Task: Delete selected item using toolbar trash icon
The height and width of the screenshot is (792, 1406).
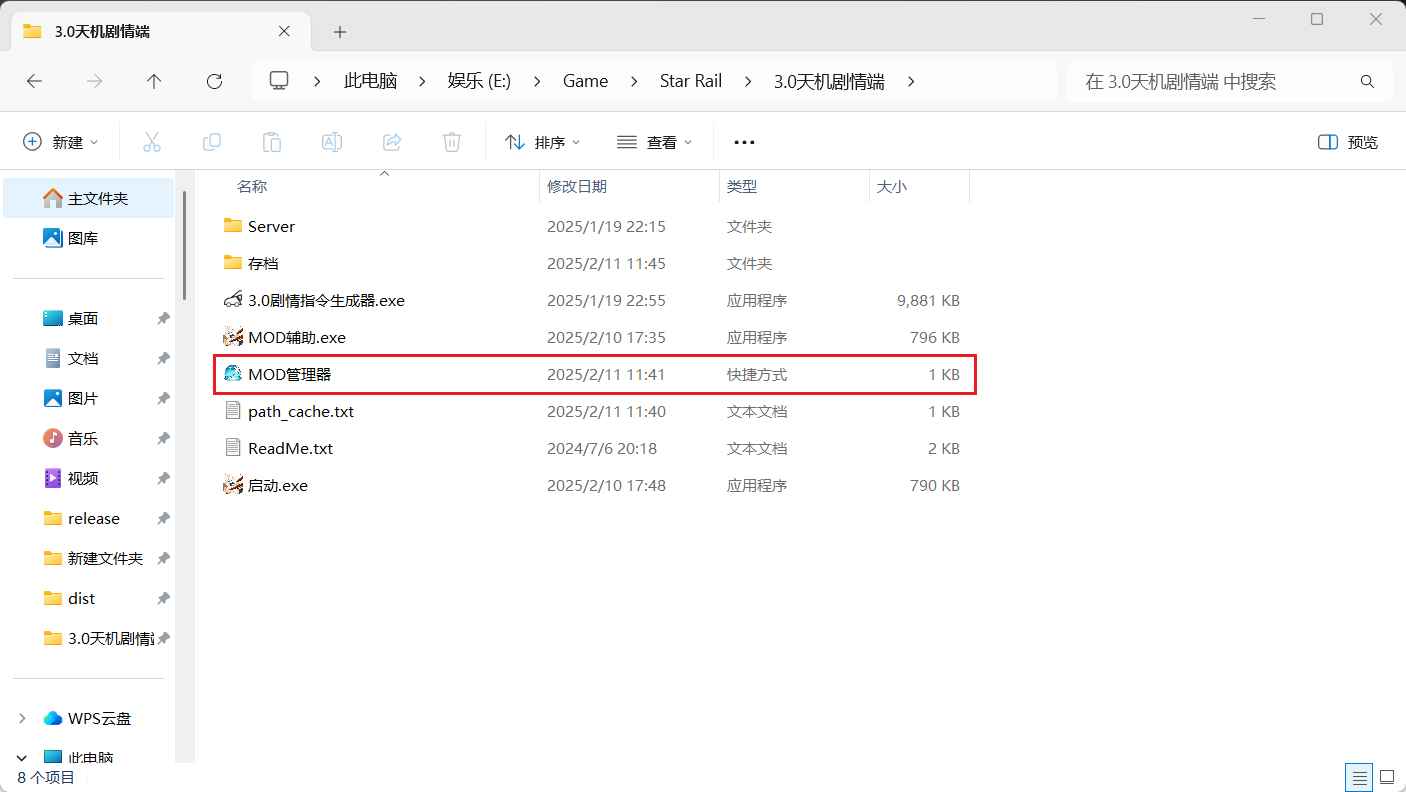Action: click(x=452, y=141)
